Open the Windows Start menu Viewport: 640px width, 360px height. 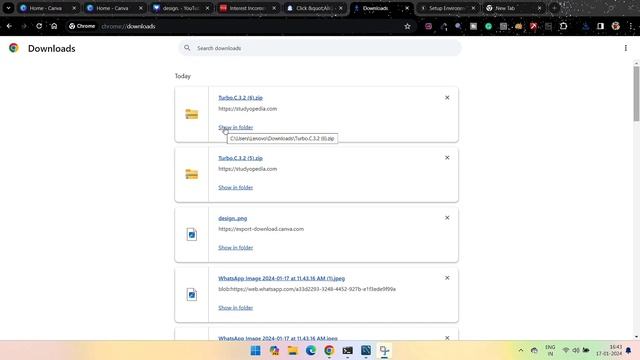[x=256, y=351]
